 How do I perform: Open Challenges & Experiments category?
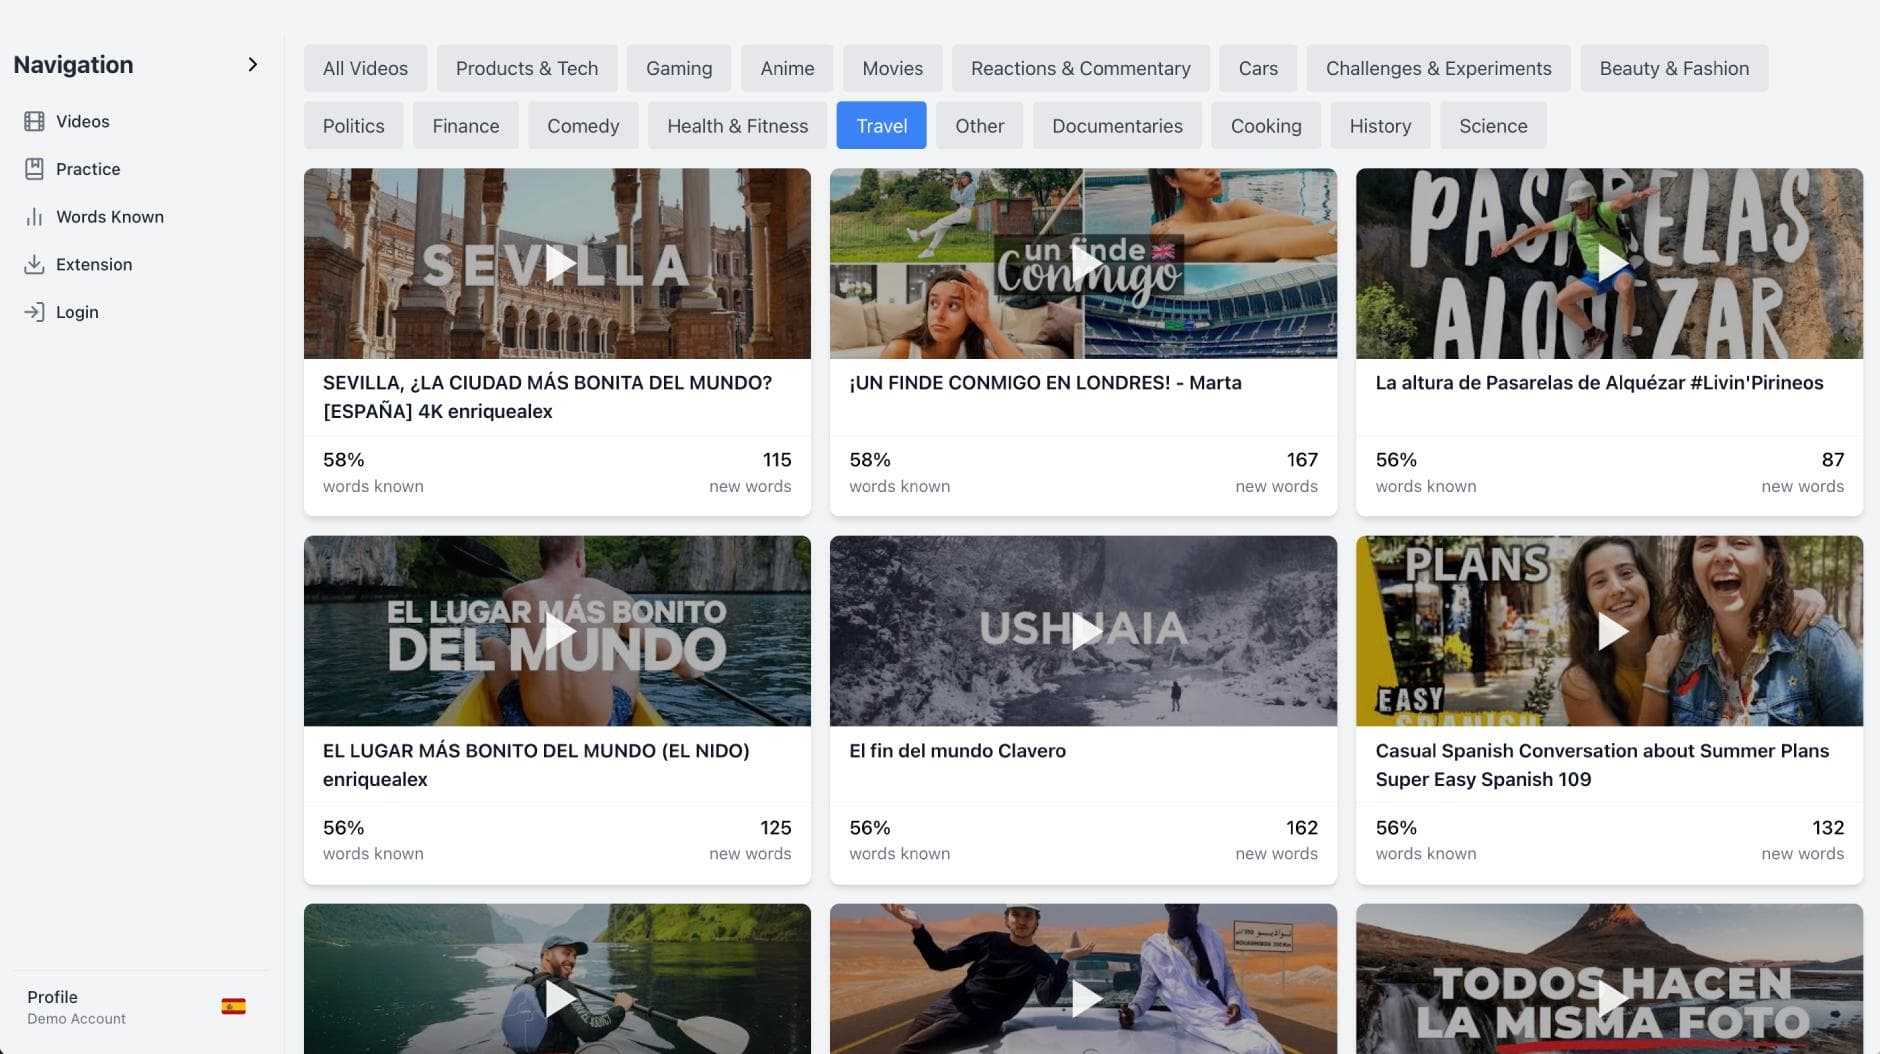tap(1439, 68)
